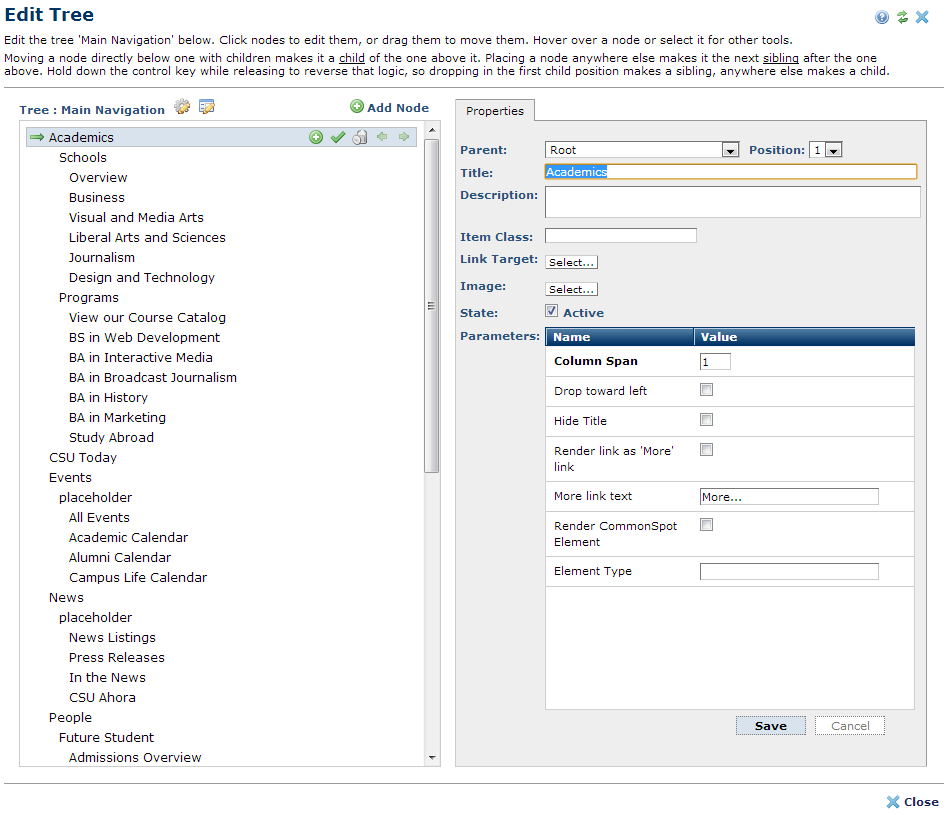
Task: Select the Programs node in tree
Action: click(x=88, y=297)
